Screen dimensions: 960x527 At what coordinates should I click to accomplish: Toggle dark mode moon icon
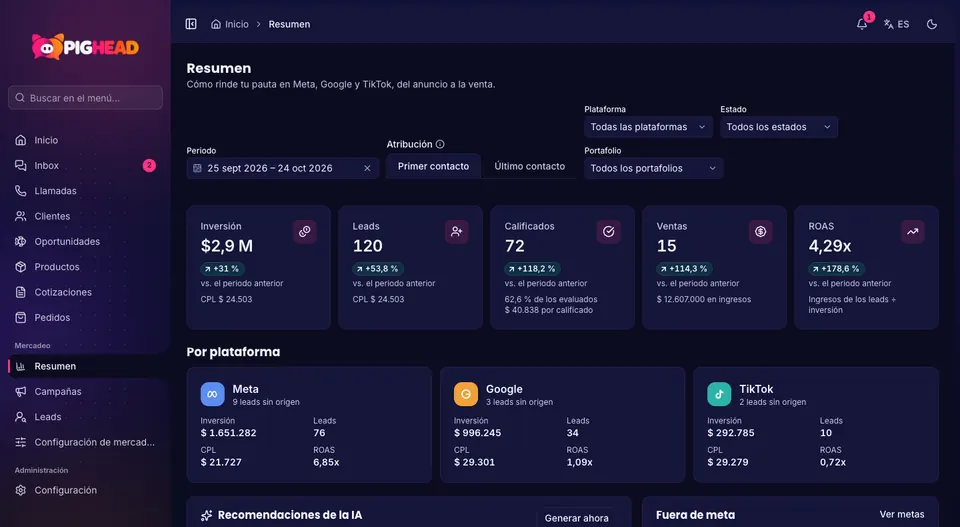(x=932, y=24)
